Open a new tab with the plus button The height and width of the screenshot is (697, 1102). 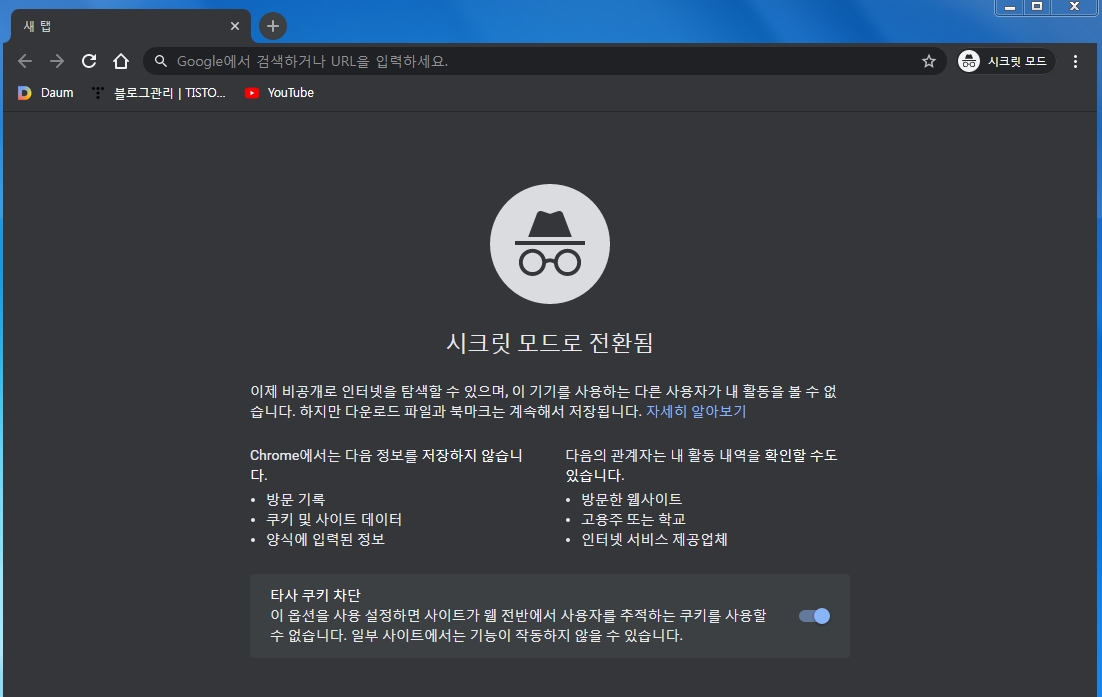(x=273, y=26)
